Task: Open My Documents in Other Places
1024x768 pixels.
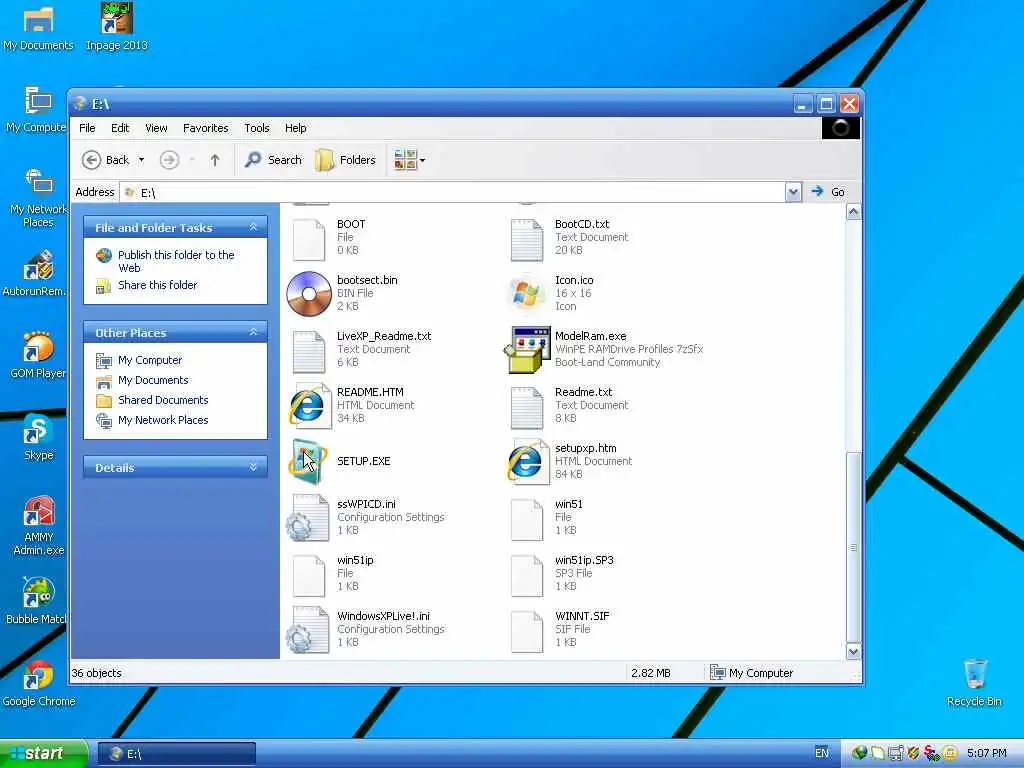Action: click(x=153, y=380)
